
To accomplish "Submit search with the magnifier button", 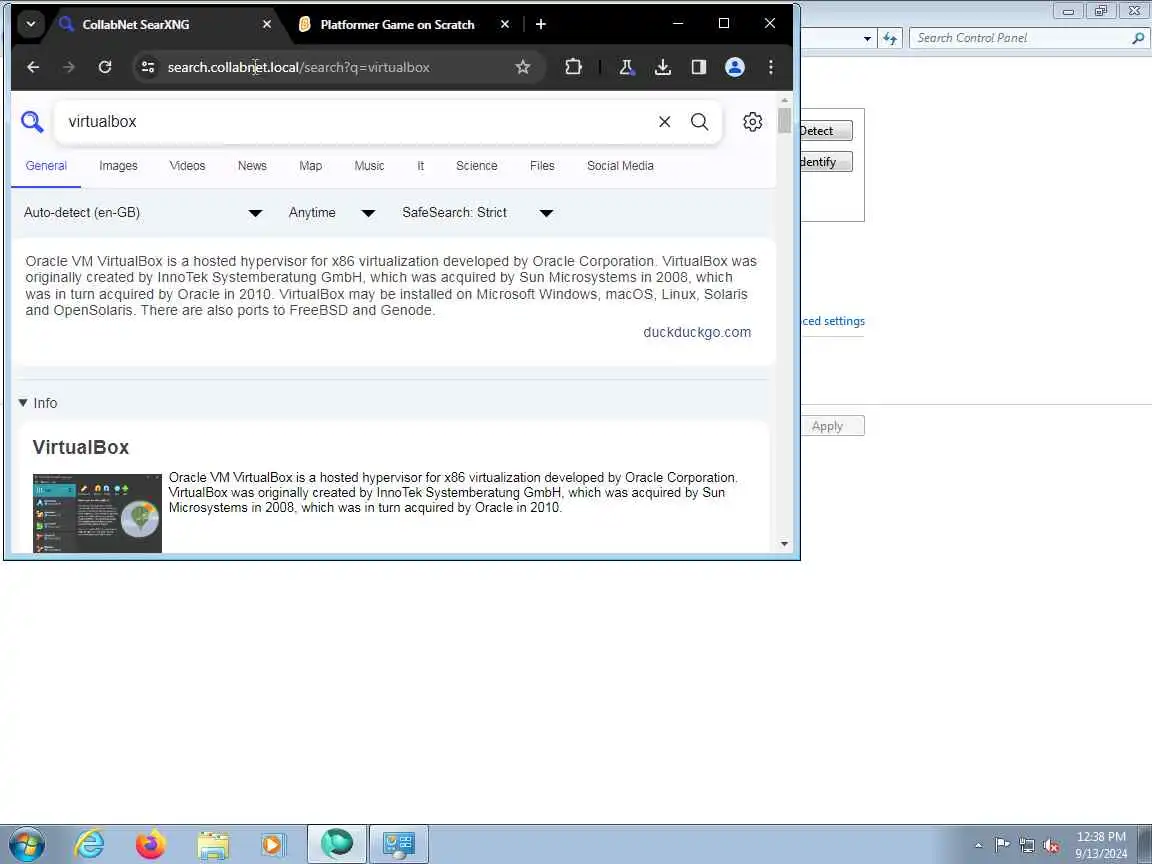I will (x=699, y=122).
